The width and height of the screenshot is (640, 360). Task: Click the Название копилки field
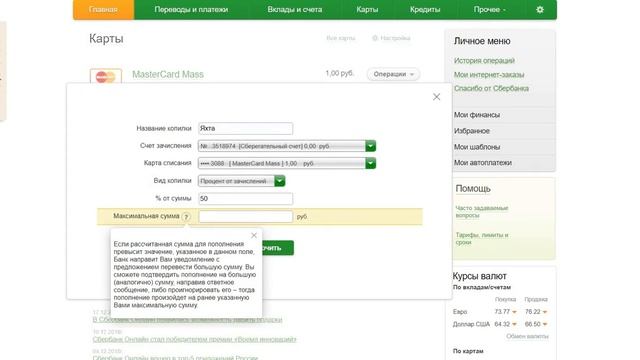[x=245, y=128]
